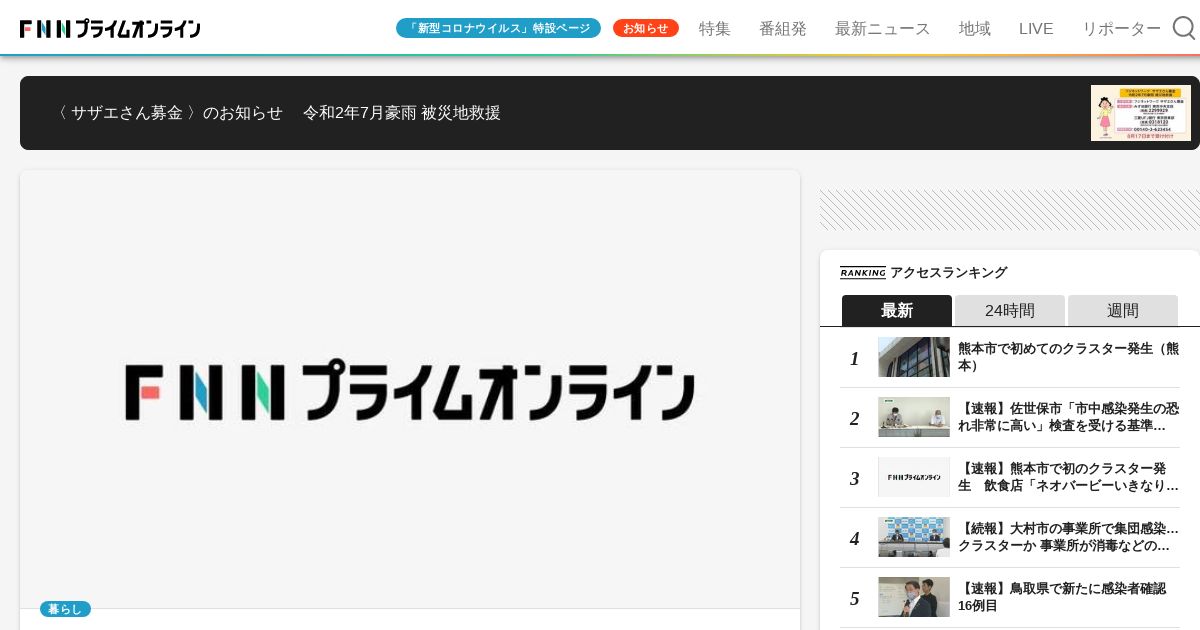
Task: Open article 【速報】鳥取県で新たに感染者確認 16例目
Action: tap(1062, 597)
